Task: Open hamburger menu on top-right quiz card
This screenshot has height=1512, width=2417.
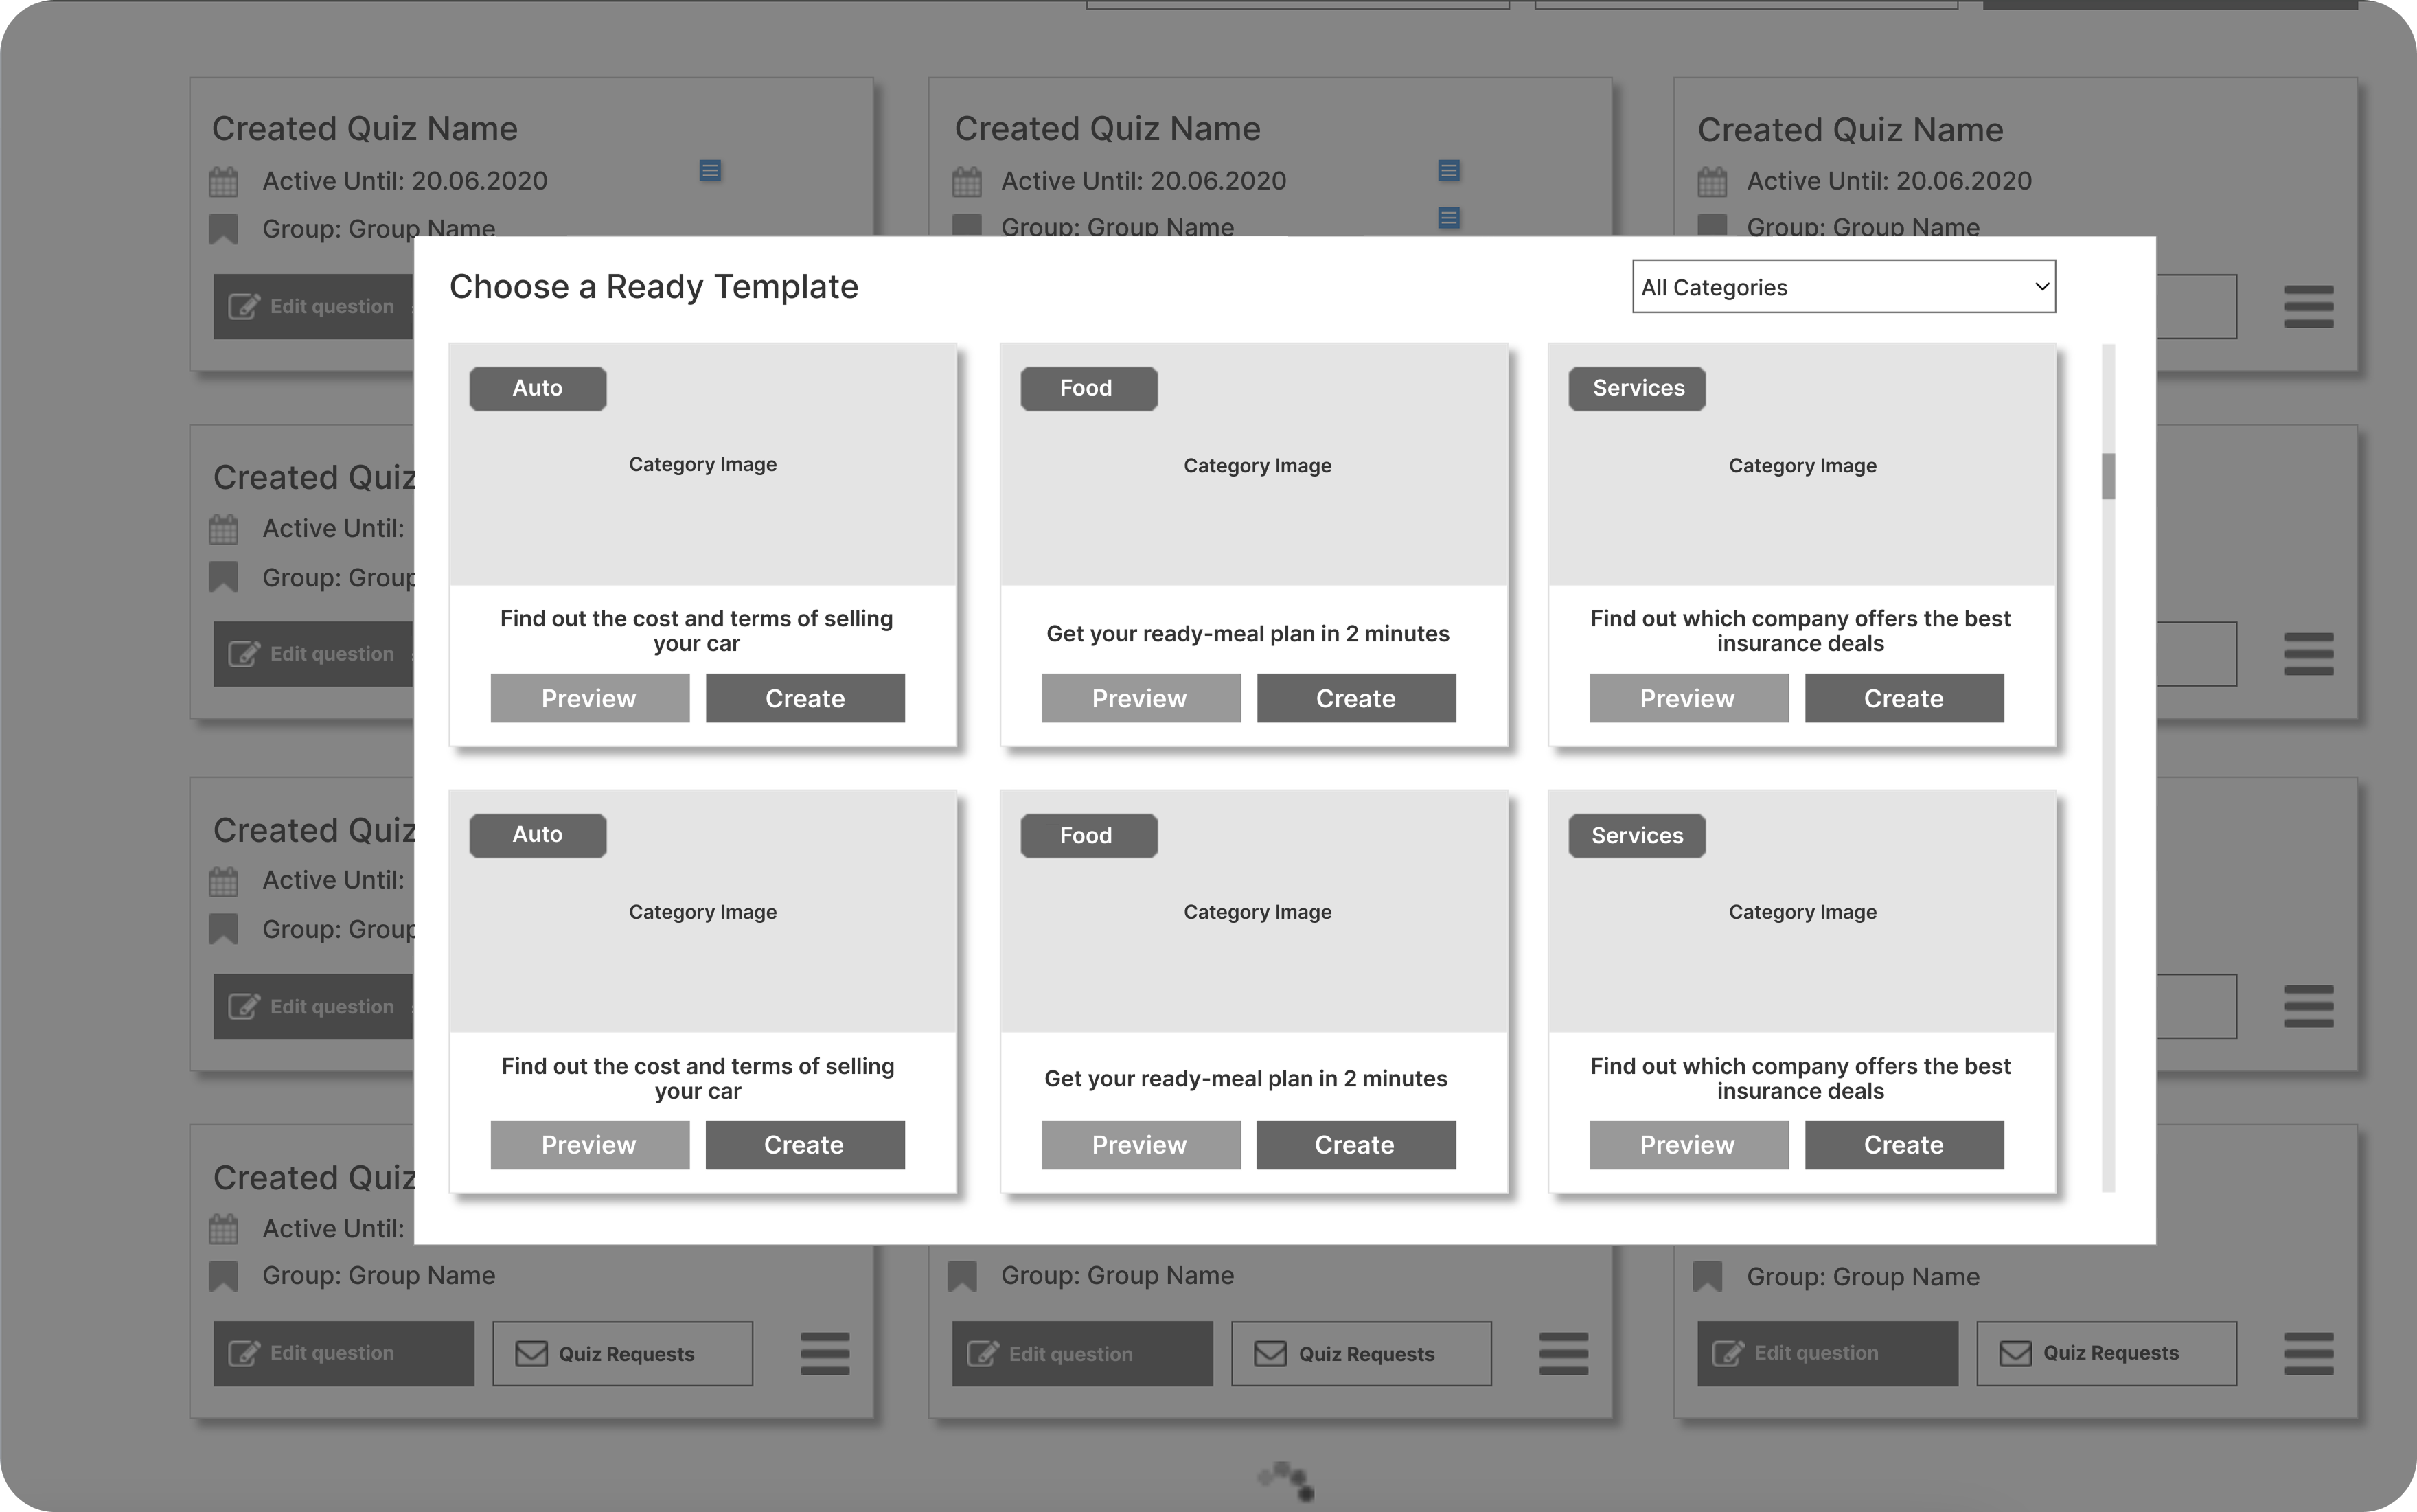Action: click(2308, 306)
